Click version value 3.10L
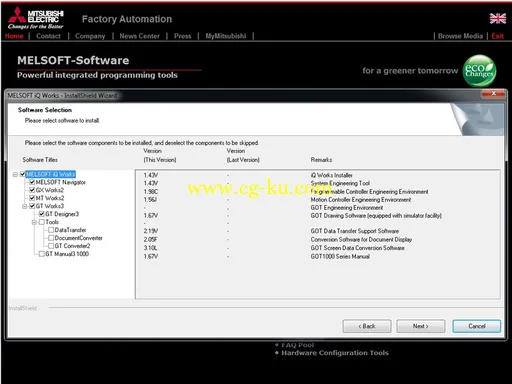The height and width of the screenshot is (384, 512). tap(150, 248)
